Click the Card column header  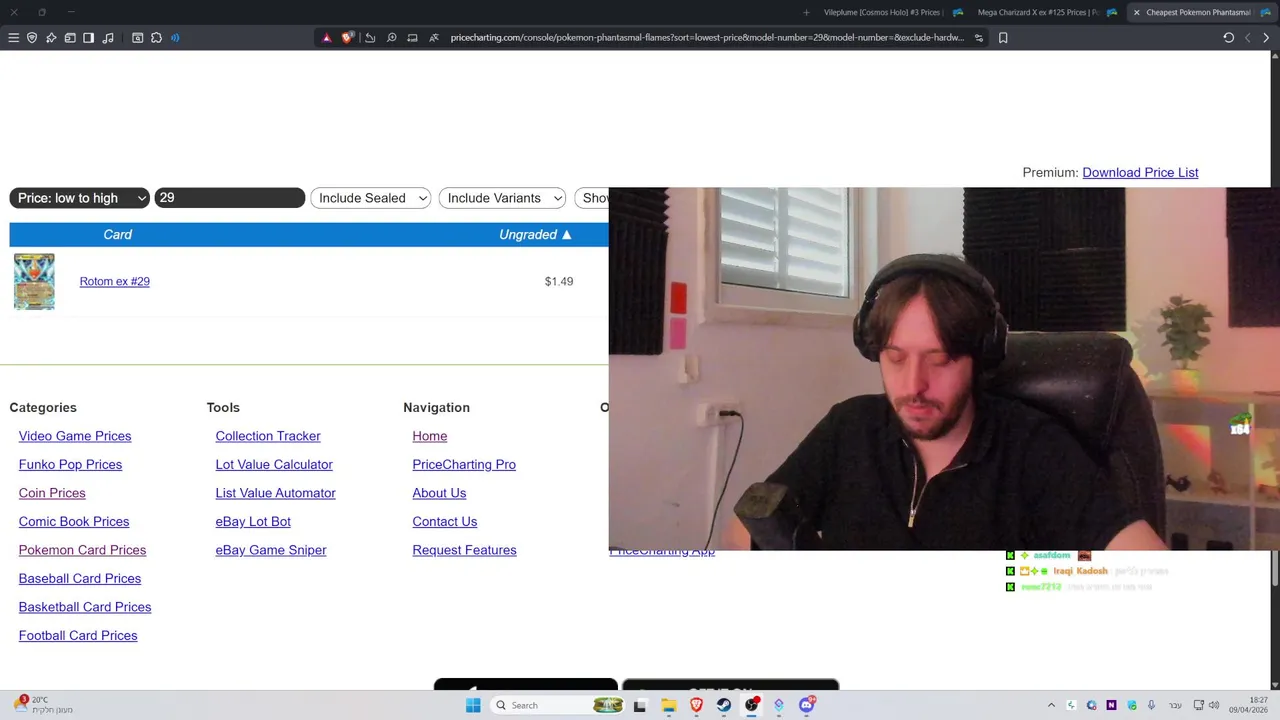(117, 234)
